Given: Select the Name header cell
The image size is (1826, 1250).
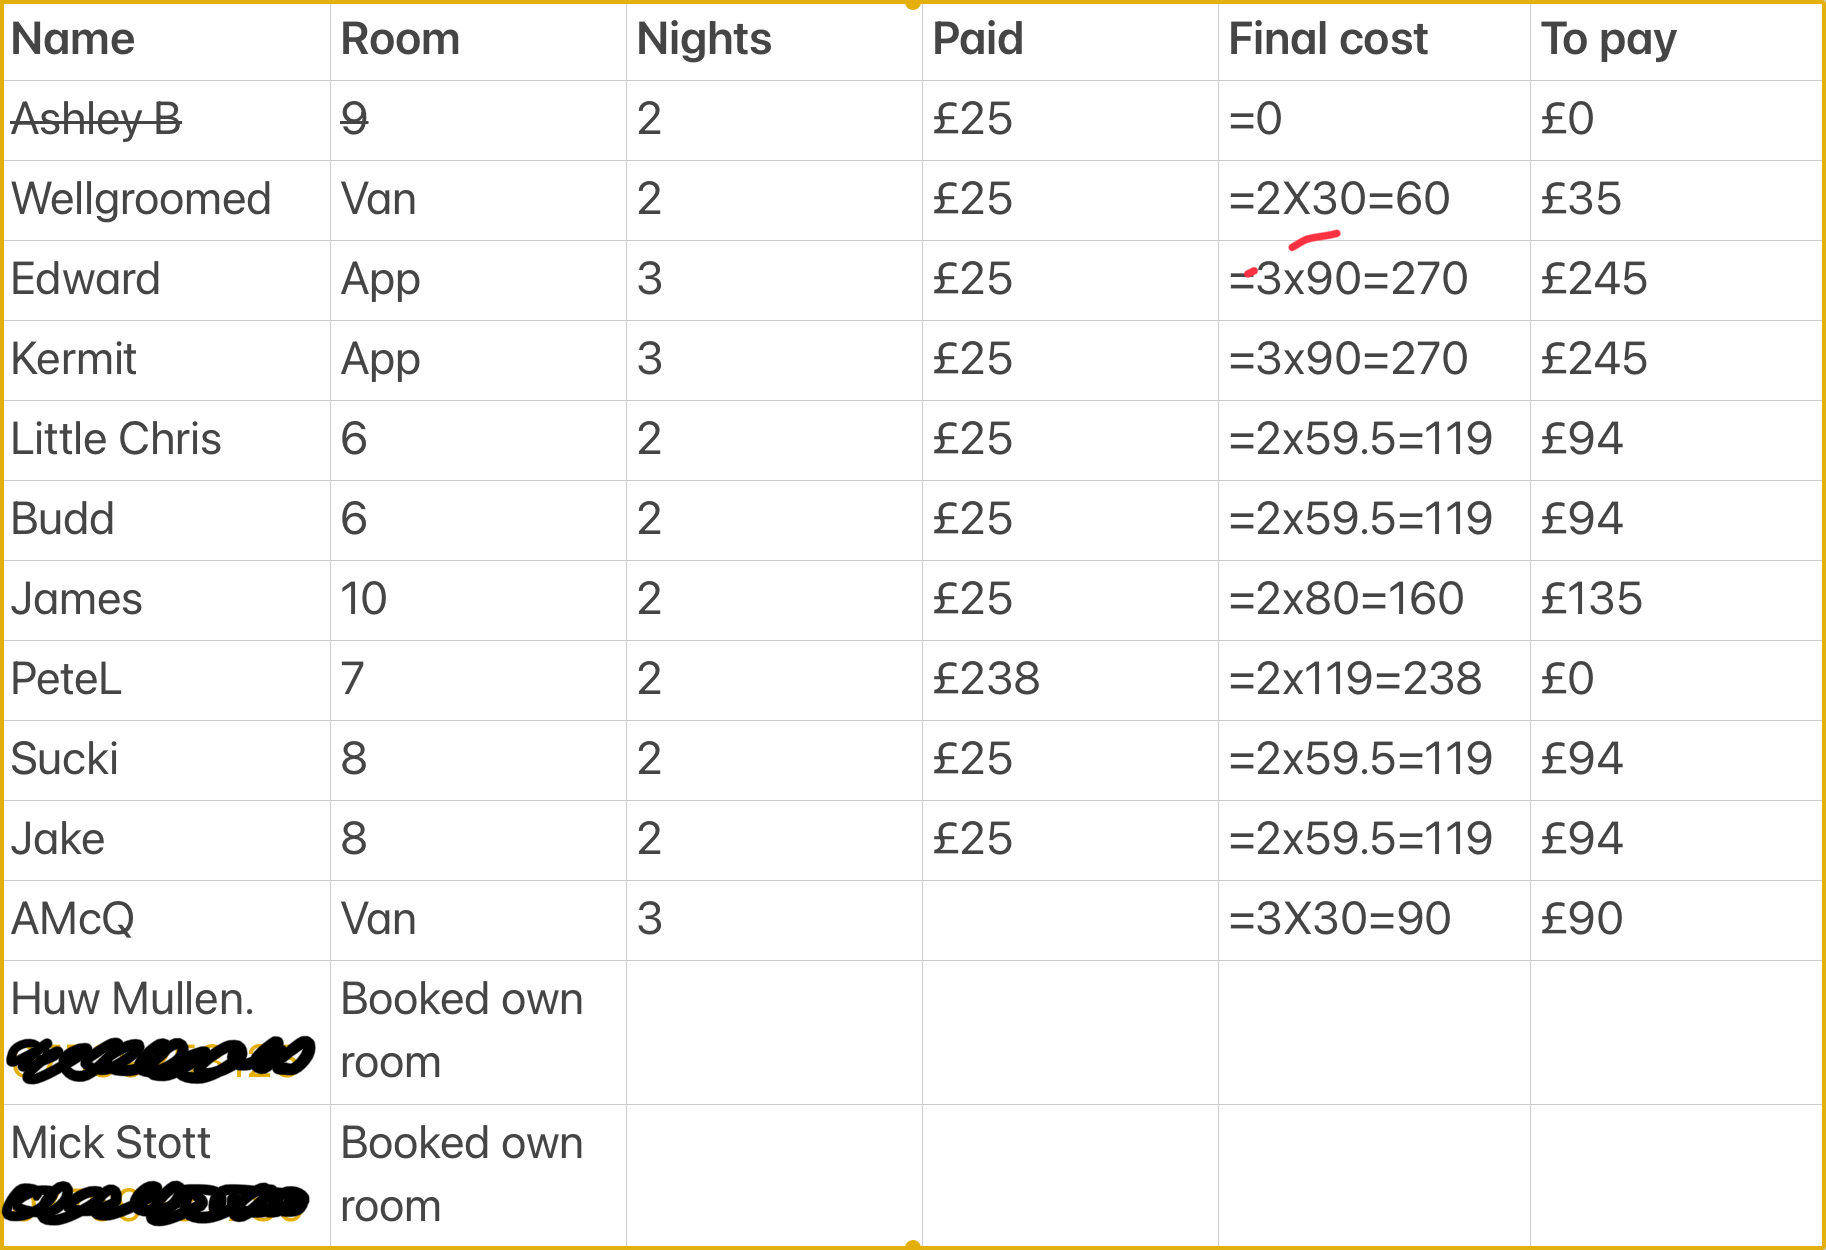Looking at the screenshot, I should coord(167,42).
